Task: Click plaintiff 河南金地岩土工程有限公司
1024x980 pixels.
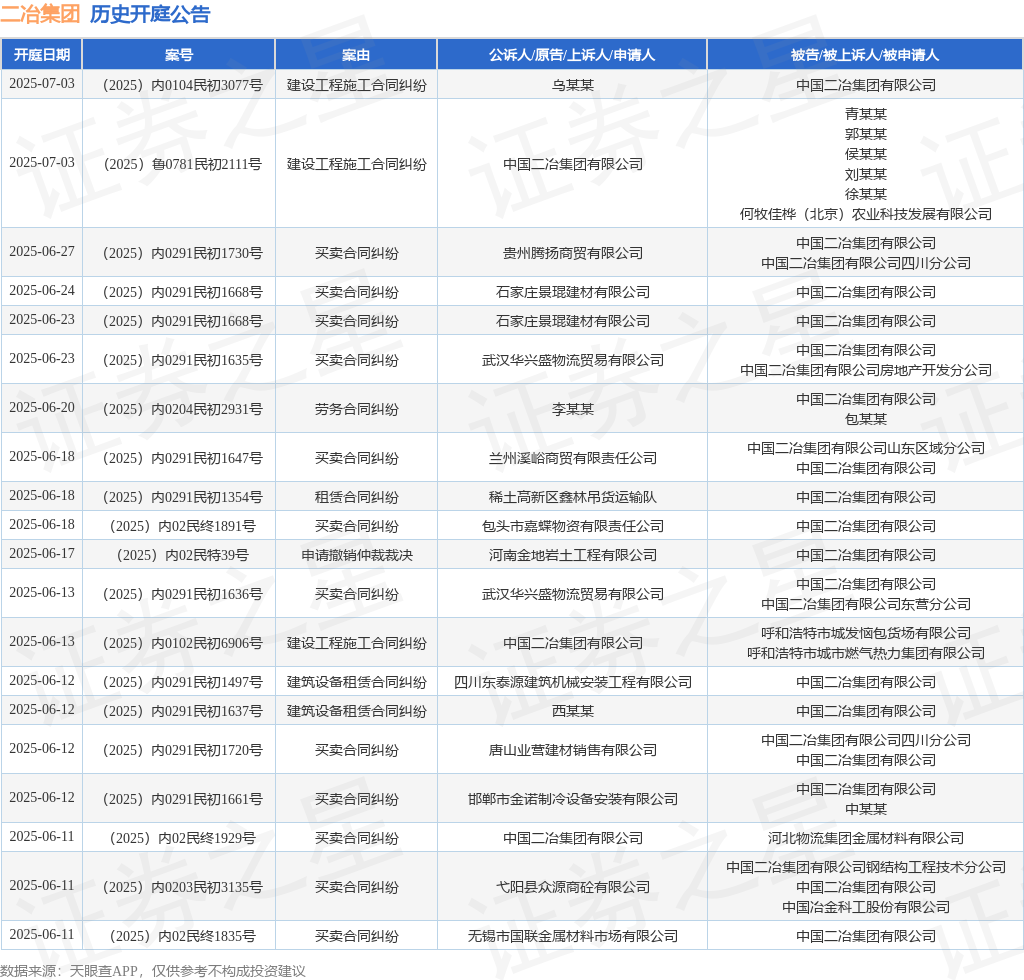Action: 573,555
